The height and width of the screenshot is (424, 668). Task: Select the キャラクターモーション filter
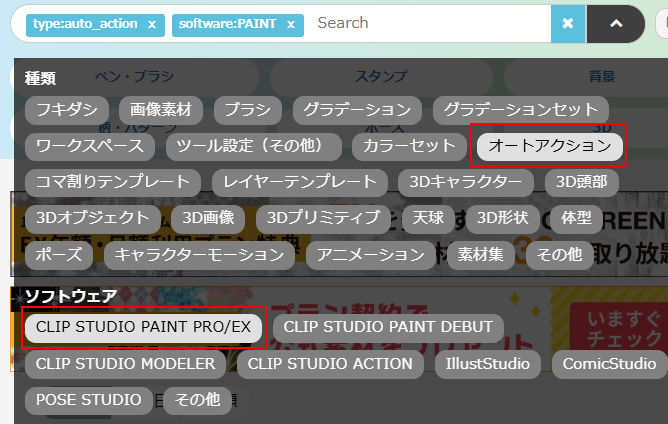[199, 255]
